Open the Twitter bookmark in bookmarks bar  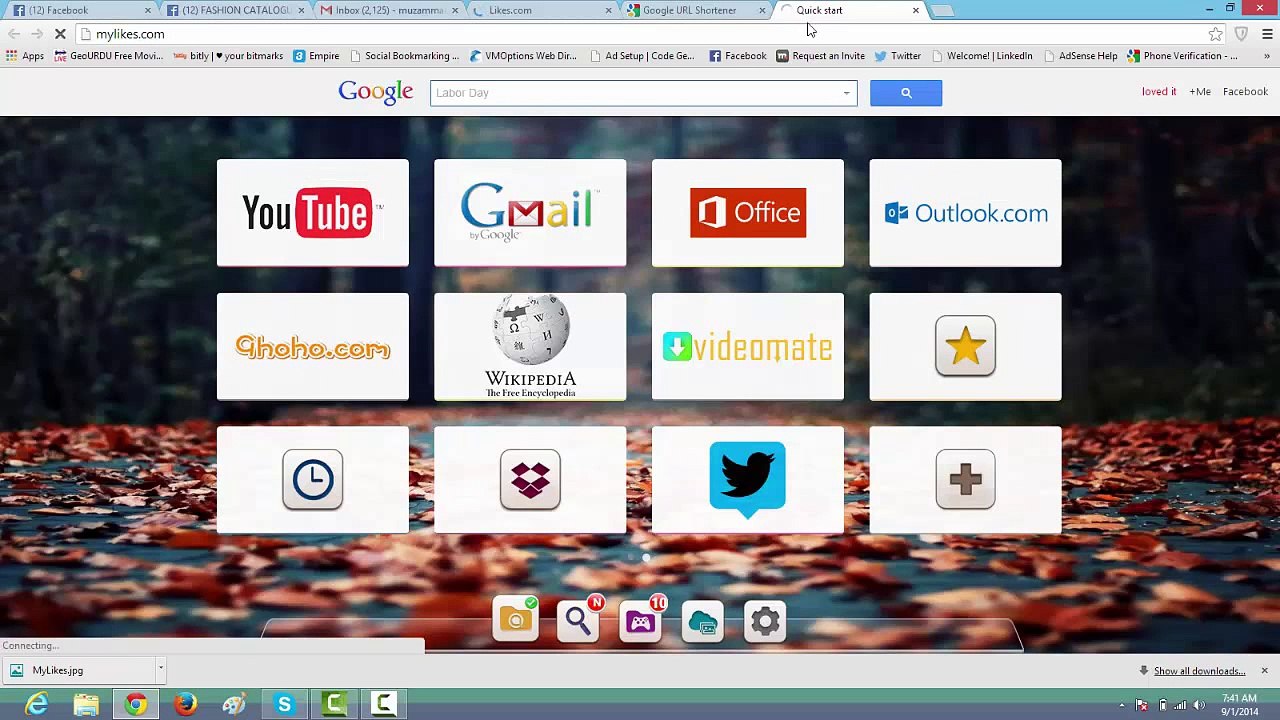[897, 56]
